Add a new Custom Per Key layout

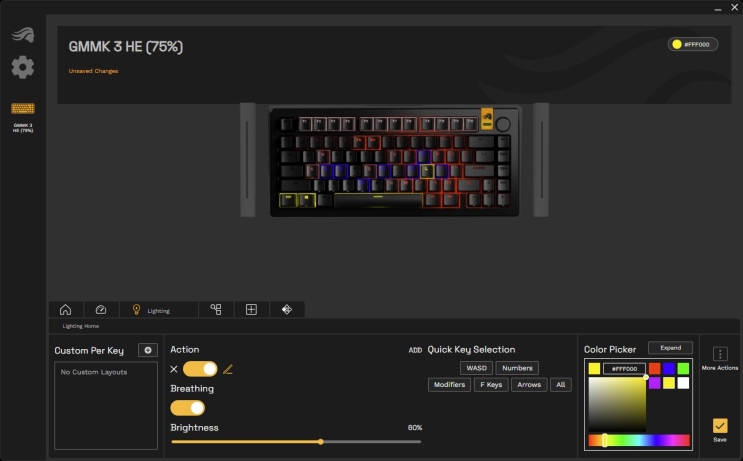[x=147, y=350]
